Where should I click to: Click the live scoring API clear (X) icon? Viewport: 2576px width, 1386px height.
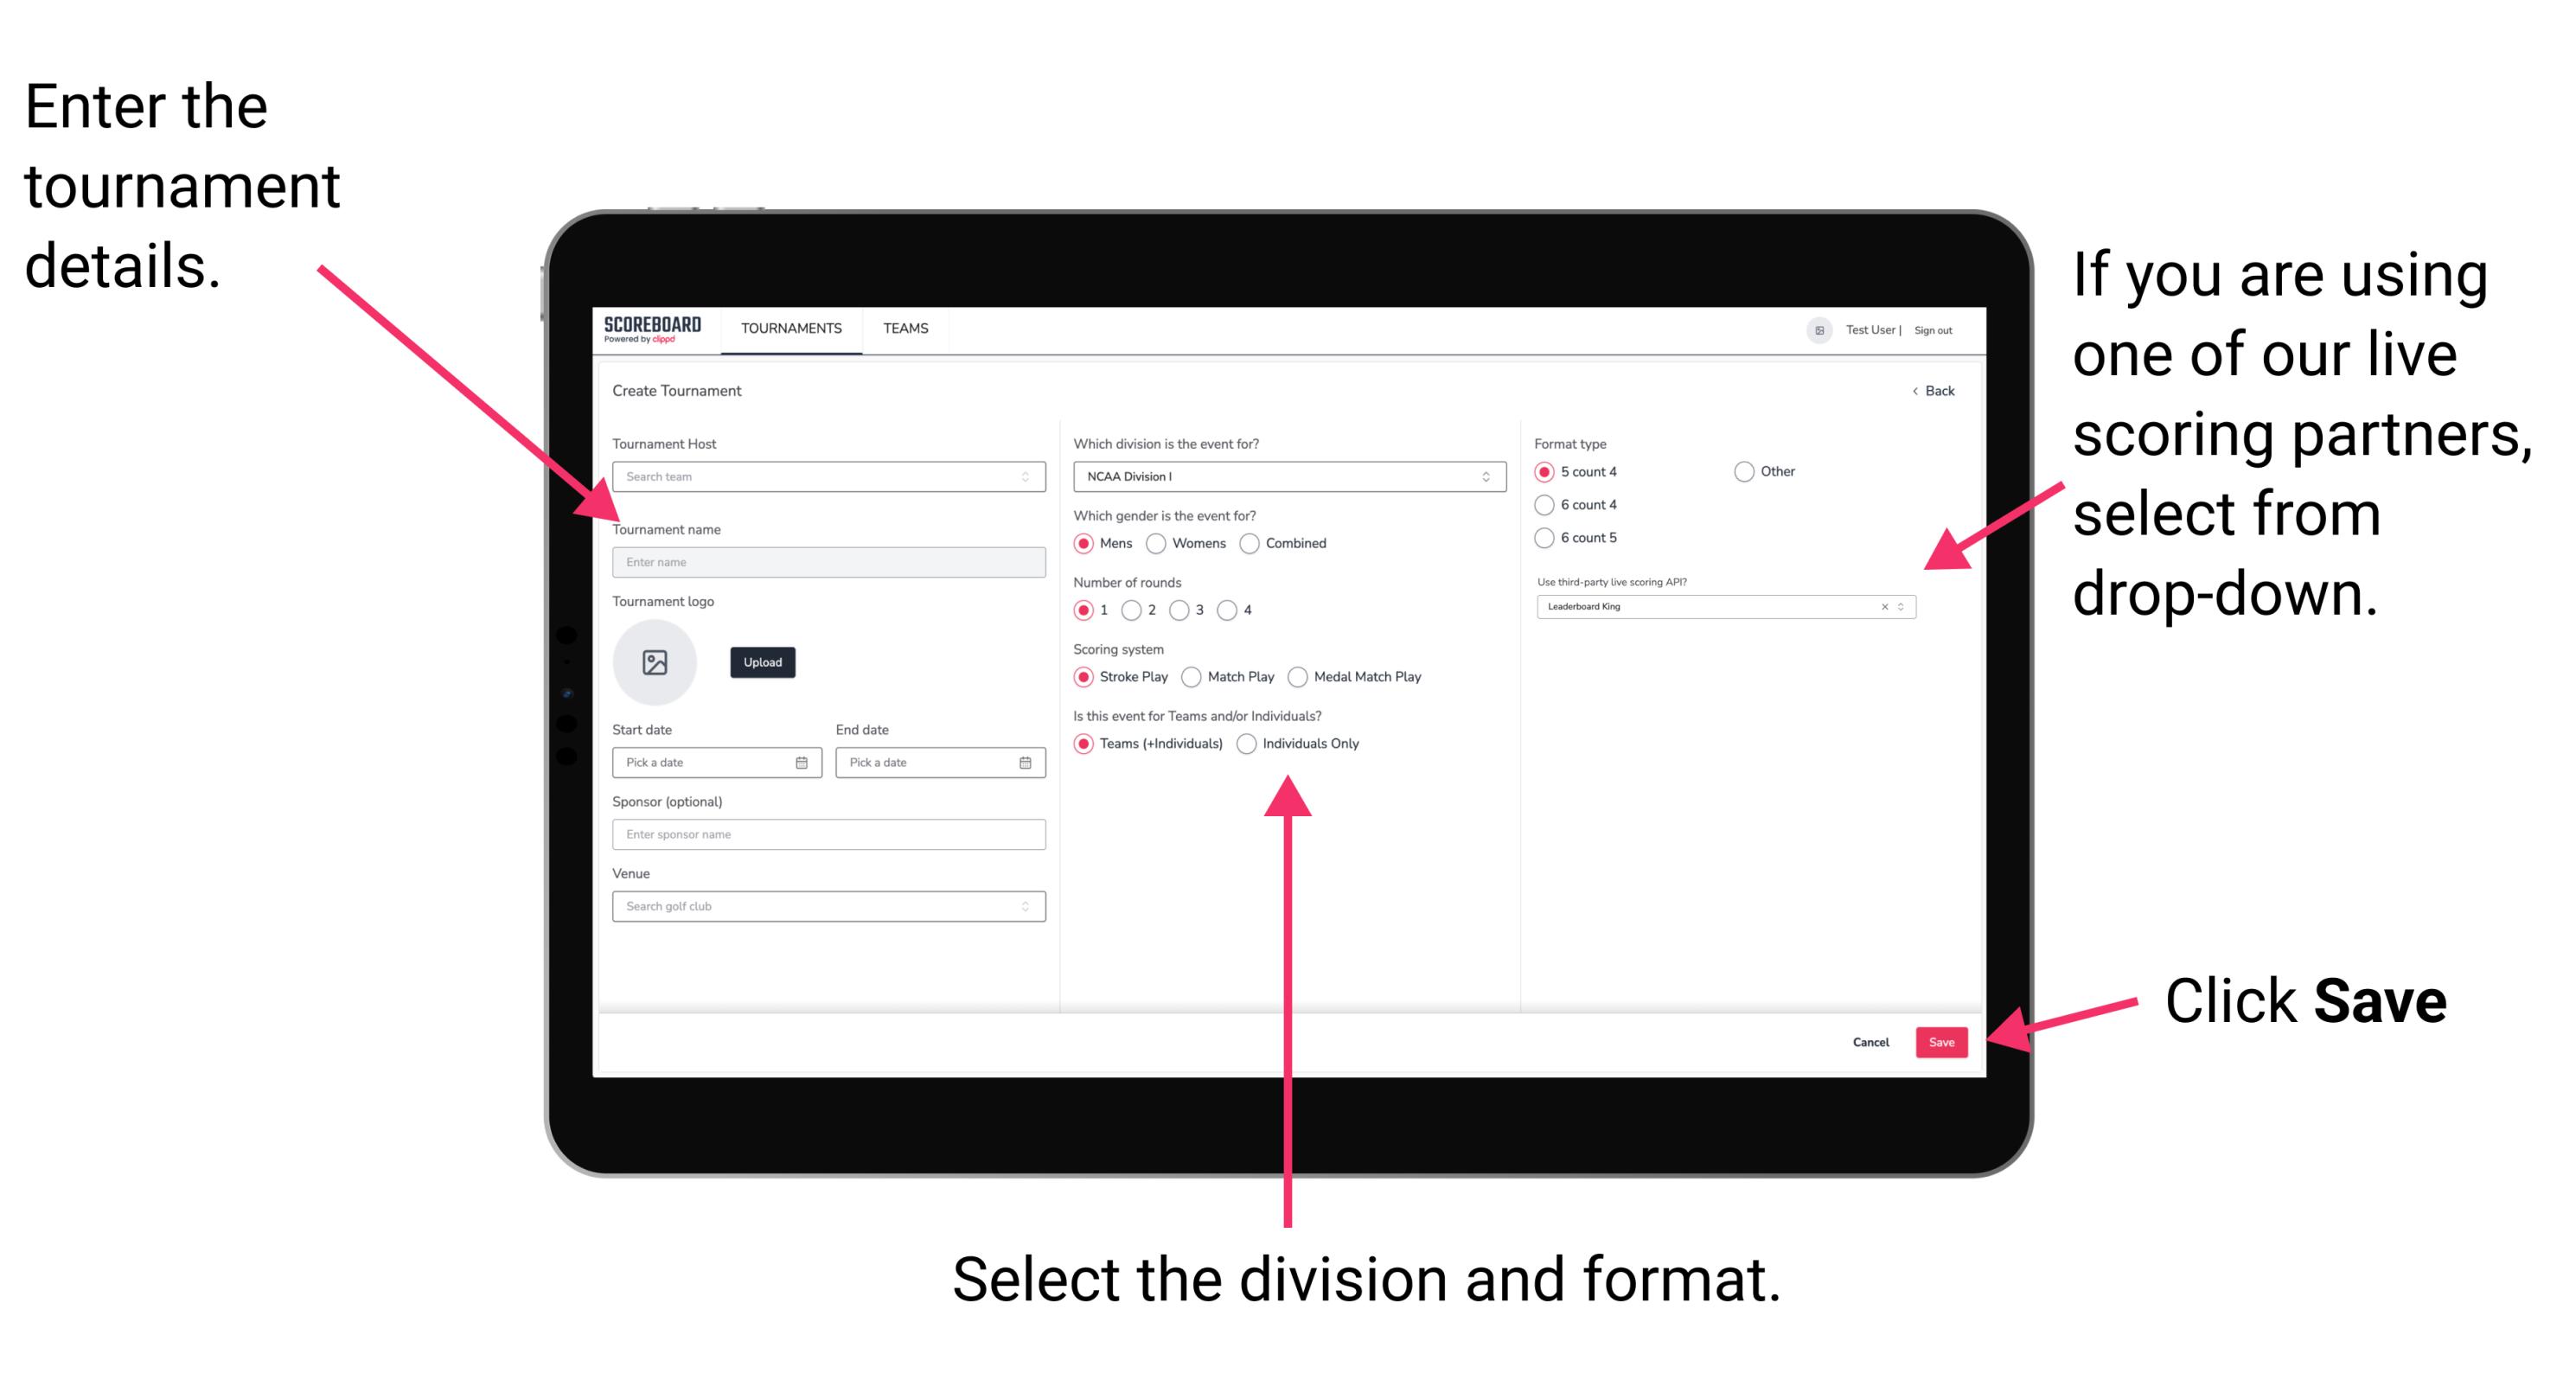tap(1880, 606)
